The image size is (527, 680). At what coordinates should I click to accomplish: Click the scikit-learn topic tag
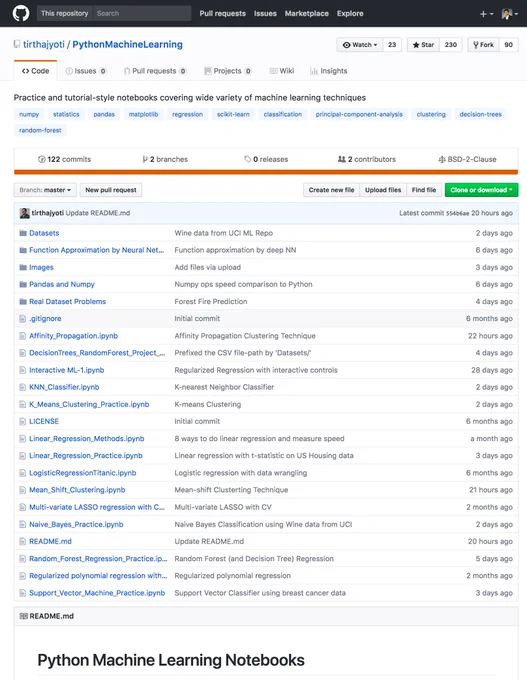[x=233, y=114]
